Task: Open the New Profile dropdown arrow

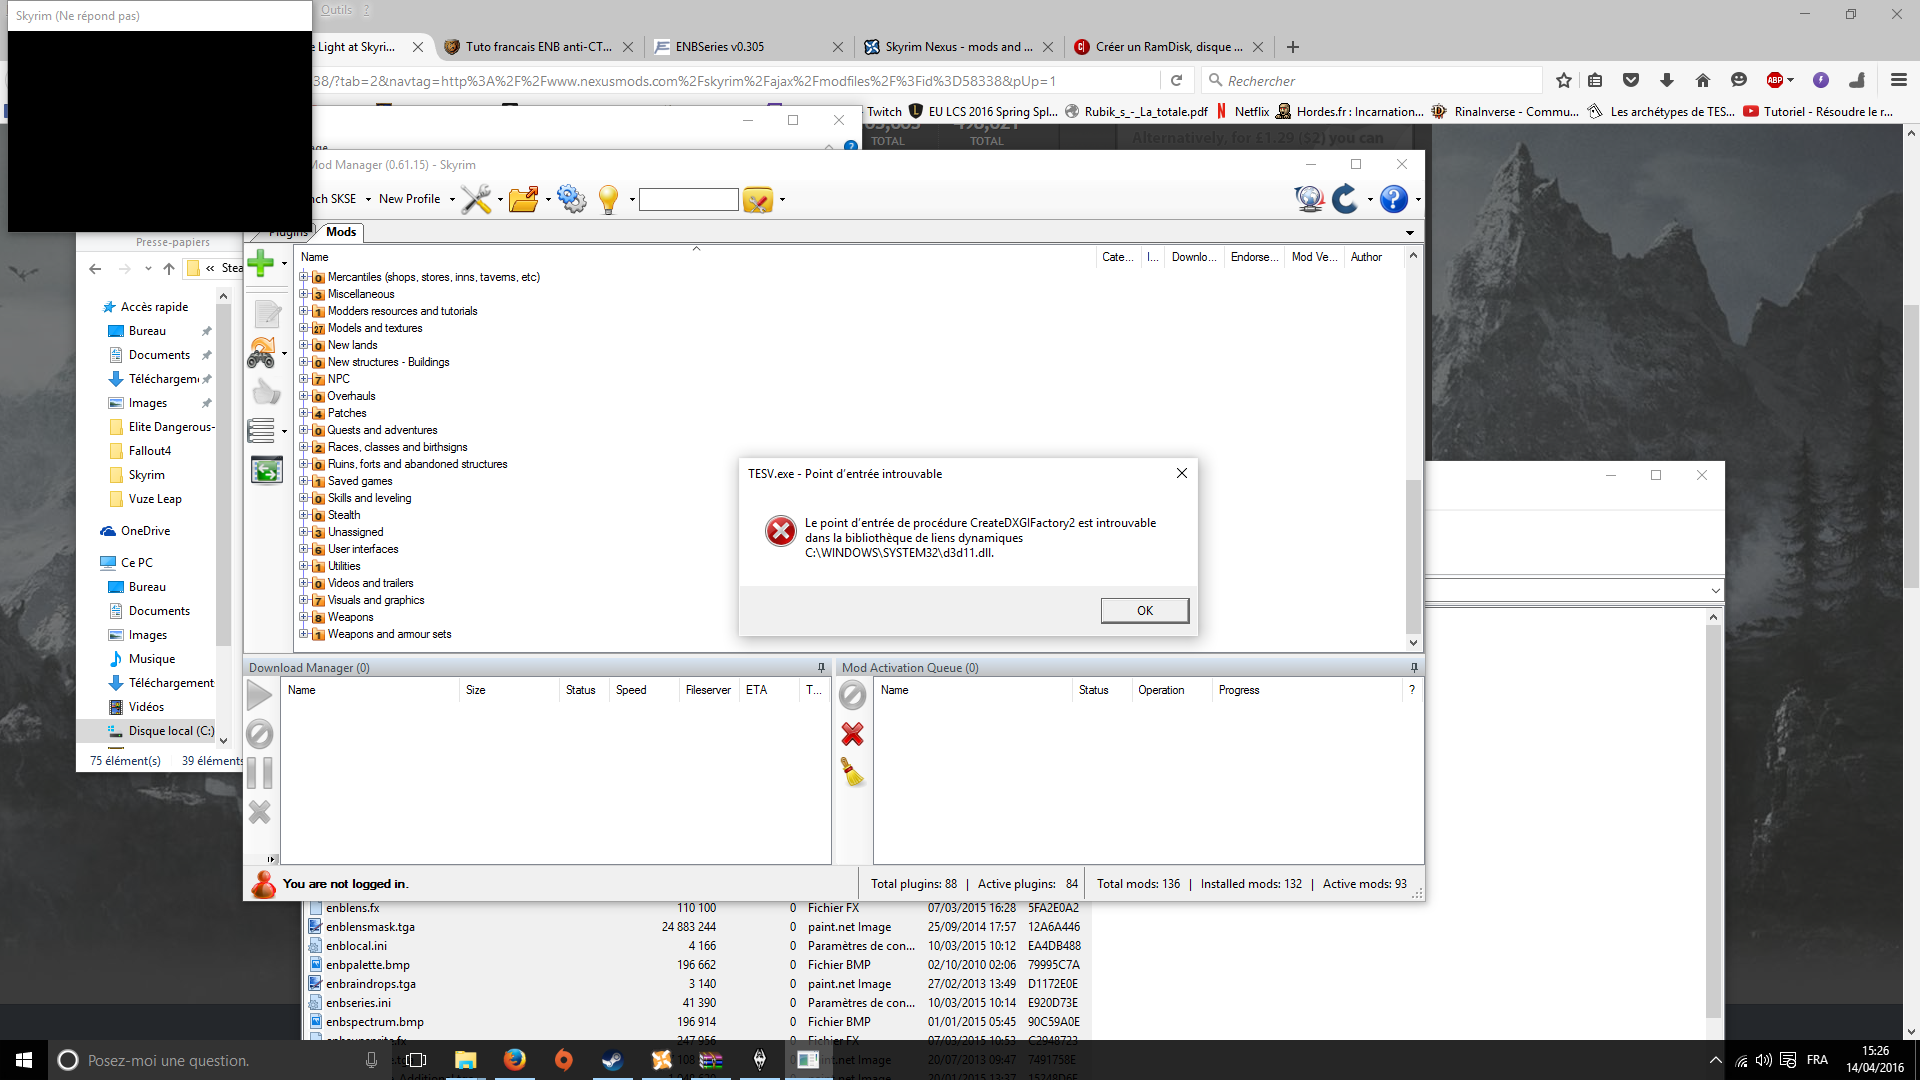Action: pos(452,199)
